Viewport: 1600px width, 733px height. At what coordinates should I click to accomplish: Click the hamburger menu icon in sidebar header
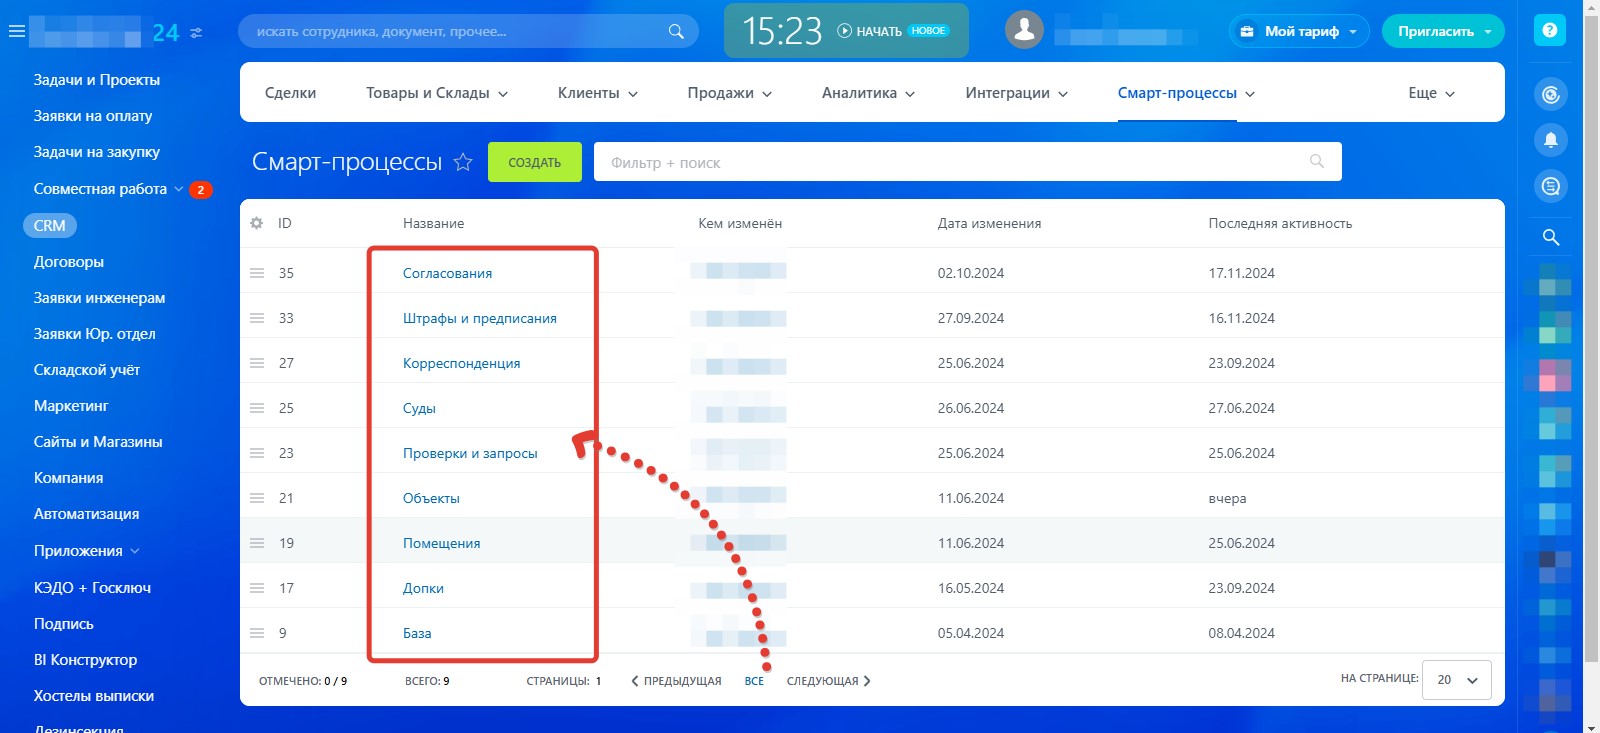click(16, 32)
